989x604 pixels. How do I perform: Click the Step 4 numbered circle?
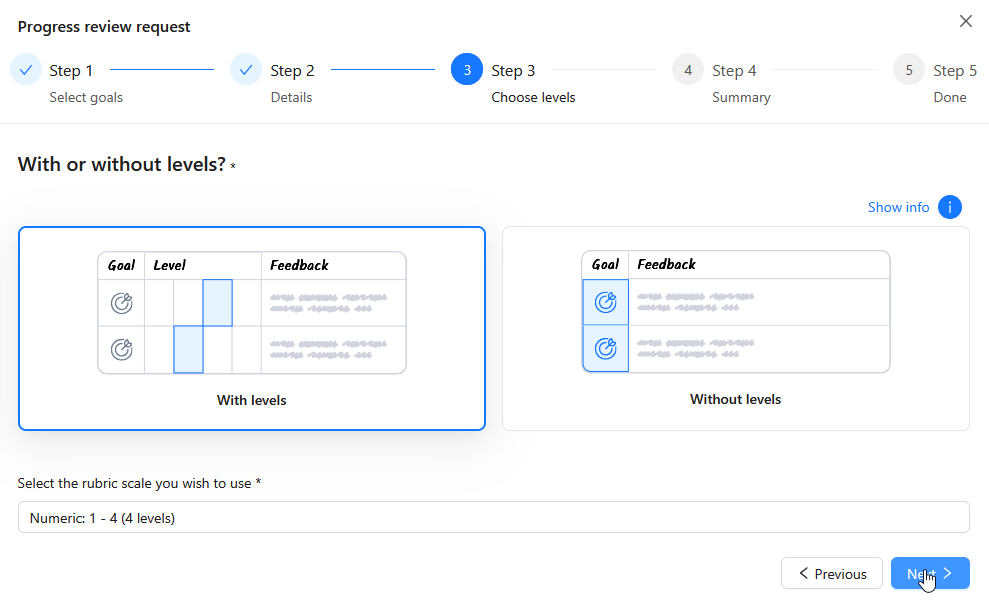click(688, 70)
